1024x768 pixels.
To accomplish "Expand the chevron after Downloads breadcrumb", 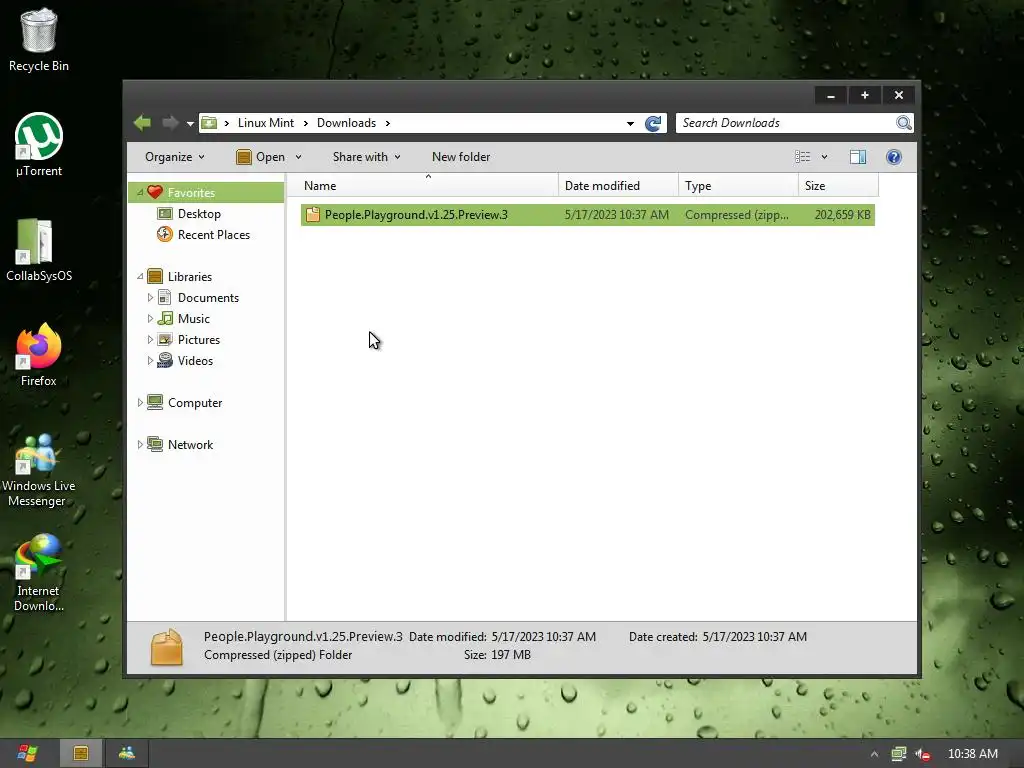I will pyautogui.click(x=388, y=123).
